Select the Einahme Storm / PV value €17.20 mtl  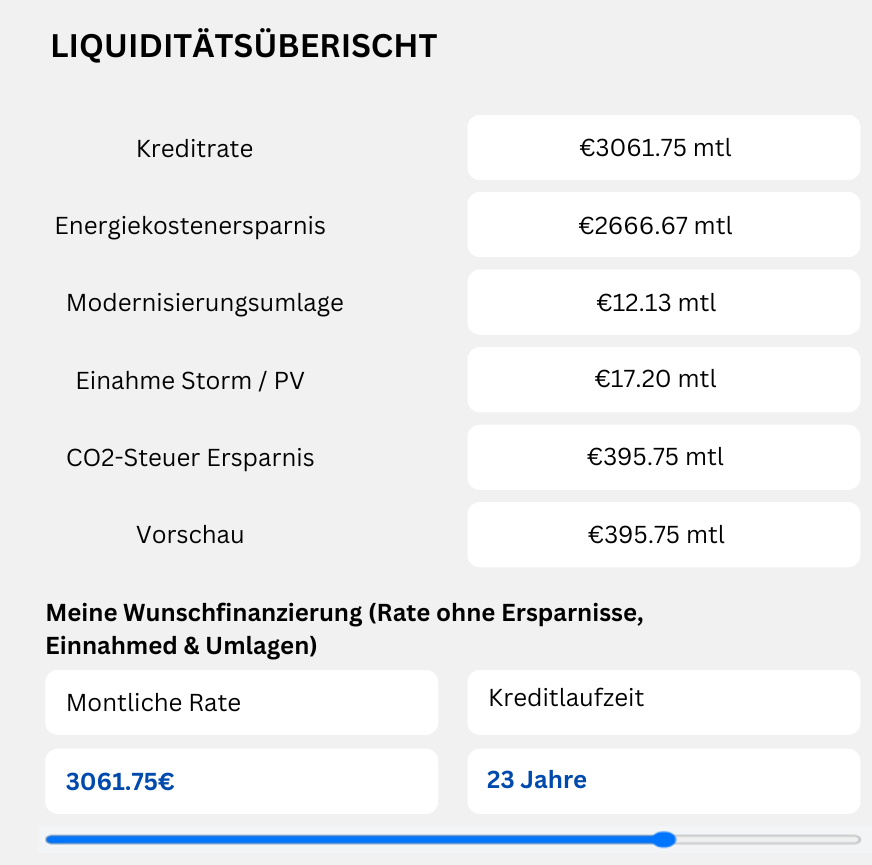[x=663, y=380]
